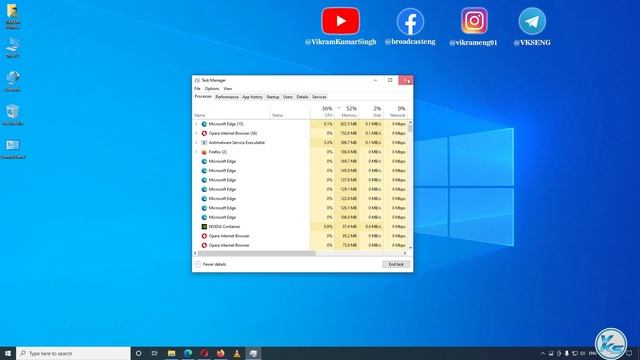Switch to the Performance tab

tap(227, 97)
